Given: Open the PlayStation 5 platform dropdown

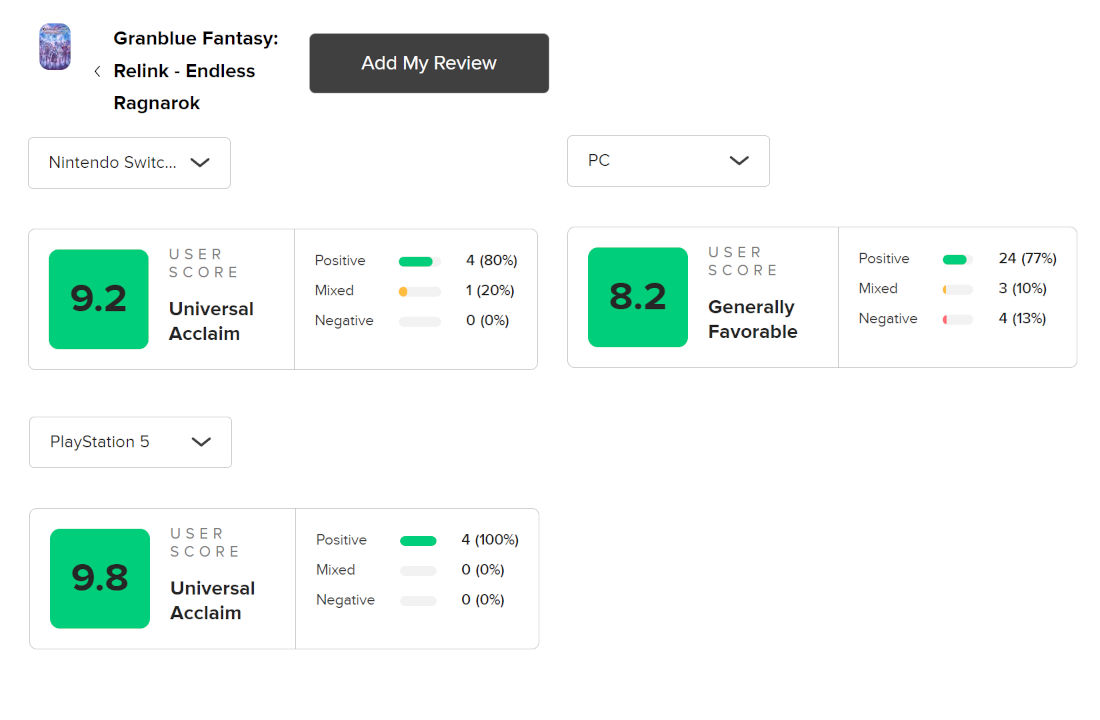Looking at the screenshot, I should tap(130, 442).
